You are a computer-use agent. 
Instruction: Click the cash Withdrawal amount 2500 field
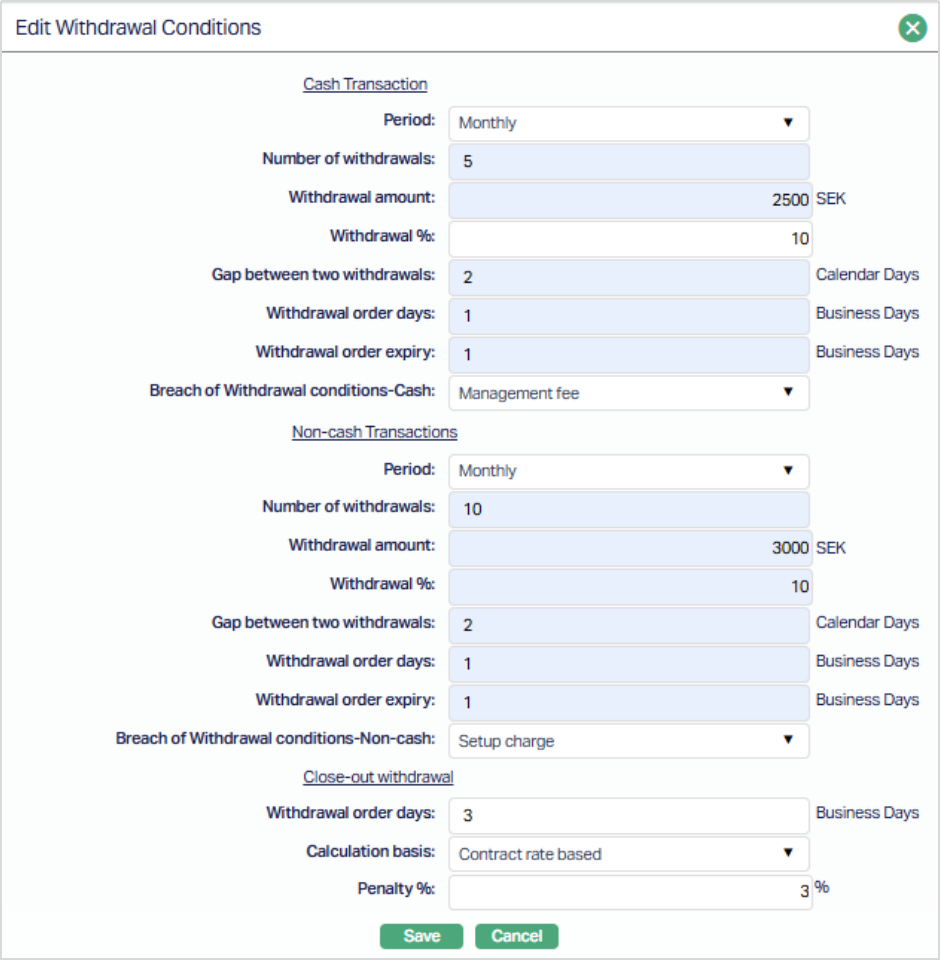pyautogui.click(x=628, y=200)
